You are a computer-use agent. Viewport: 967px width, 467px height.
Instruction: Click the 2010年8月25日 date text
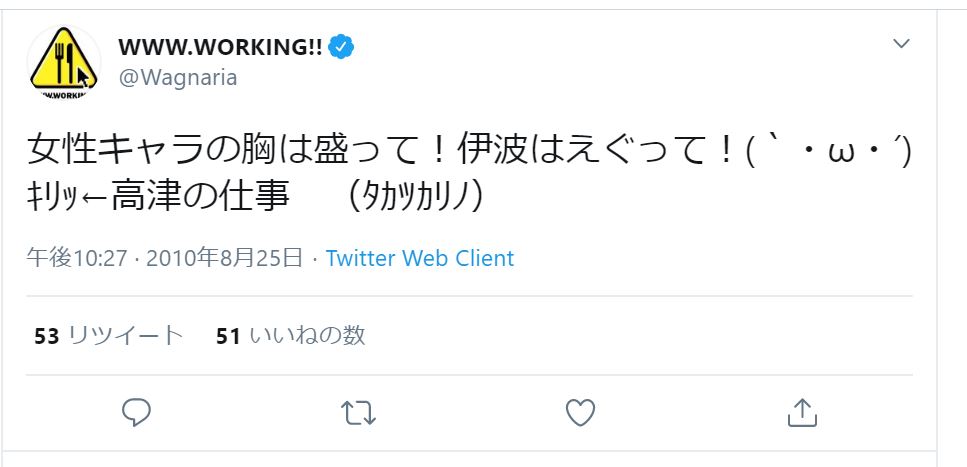point(224,258)
